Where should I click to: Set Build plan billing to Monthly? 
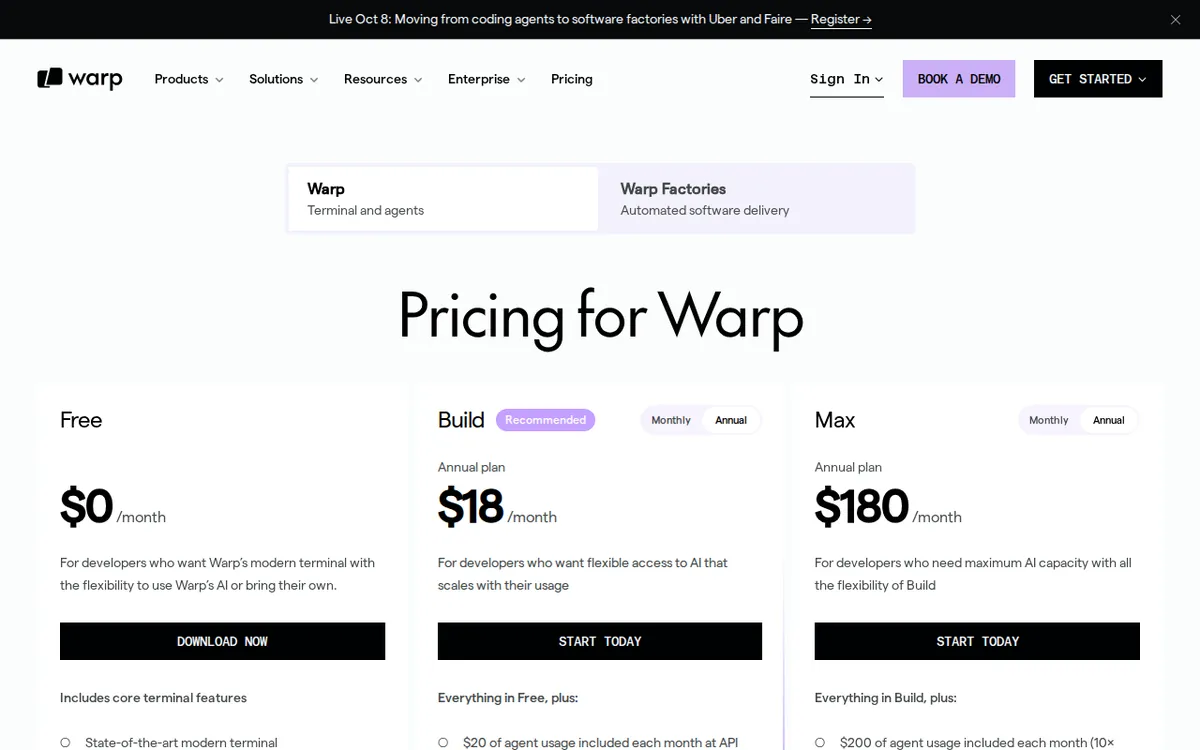(671, 420)
